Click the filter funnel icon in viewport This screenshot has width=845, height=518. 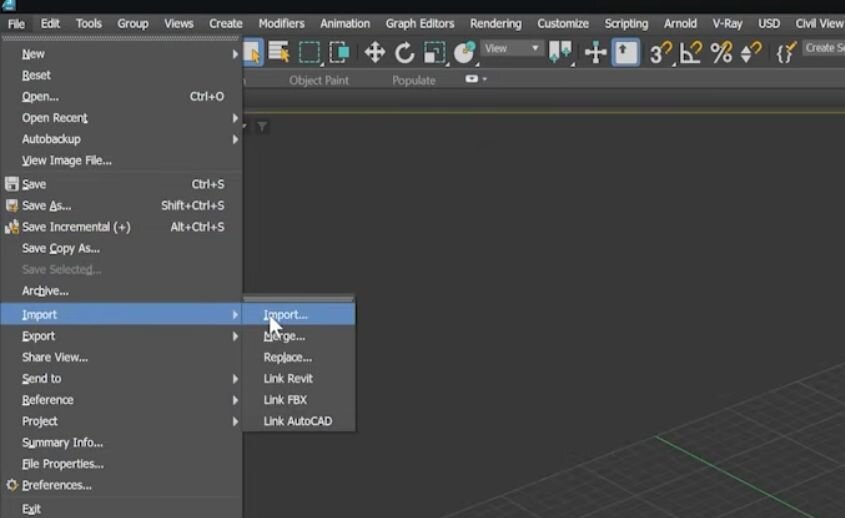point(262,127)
